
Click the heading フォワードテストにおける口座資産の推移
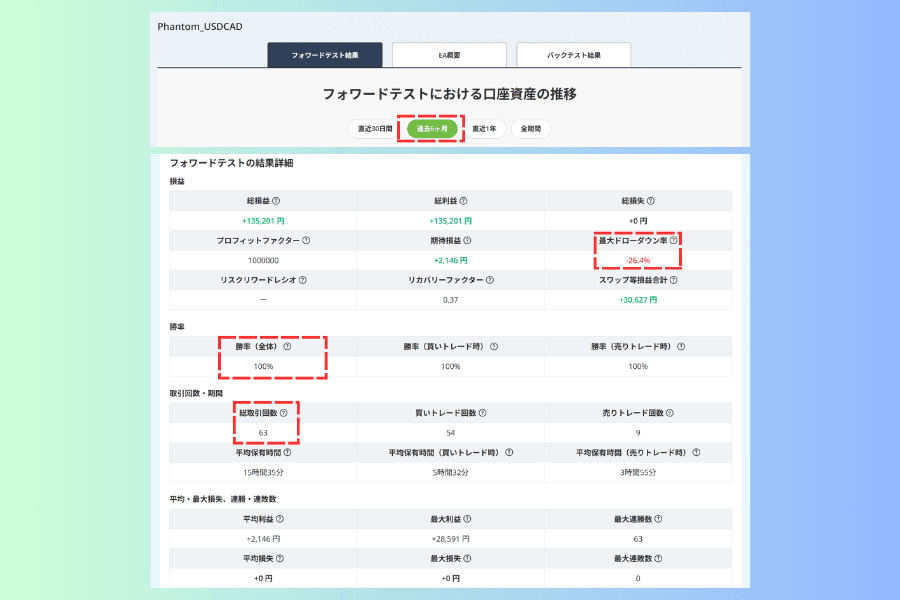click(449, 94)
